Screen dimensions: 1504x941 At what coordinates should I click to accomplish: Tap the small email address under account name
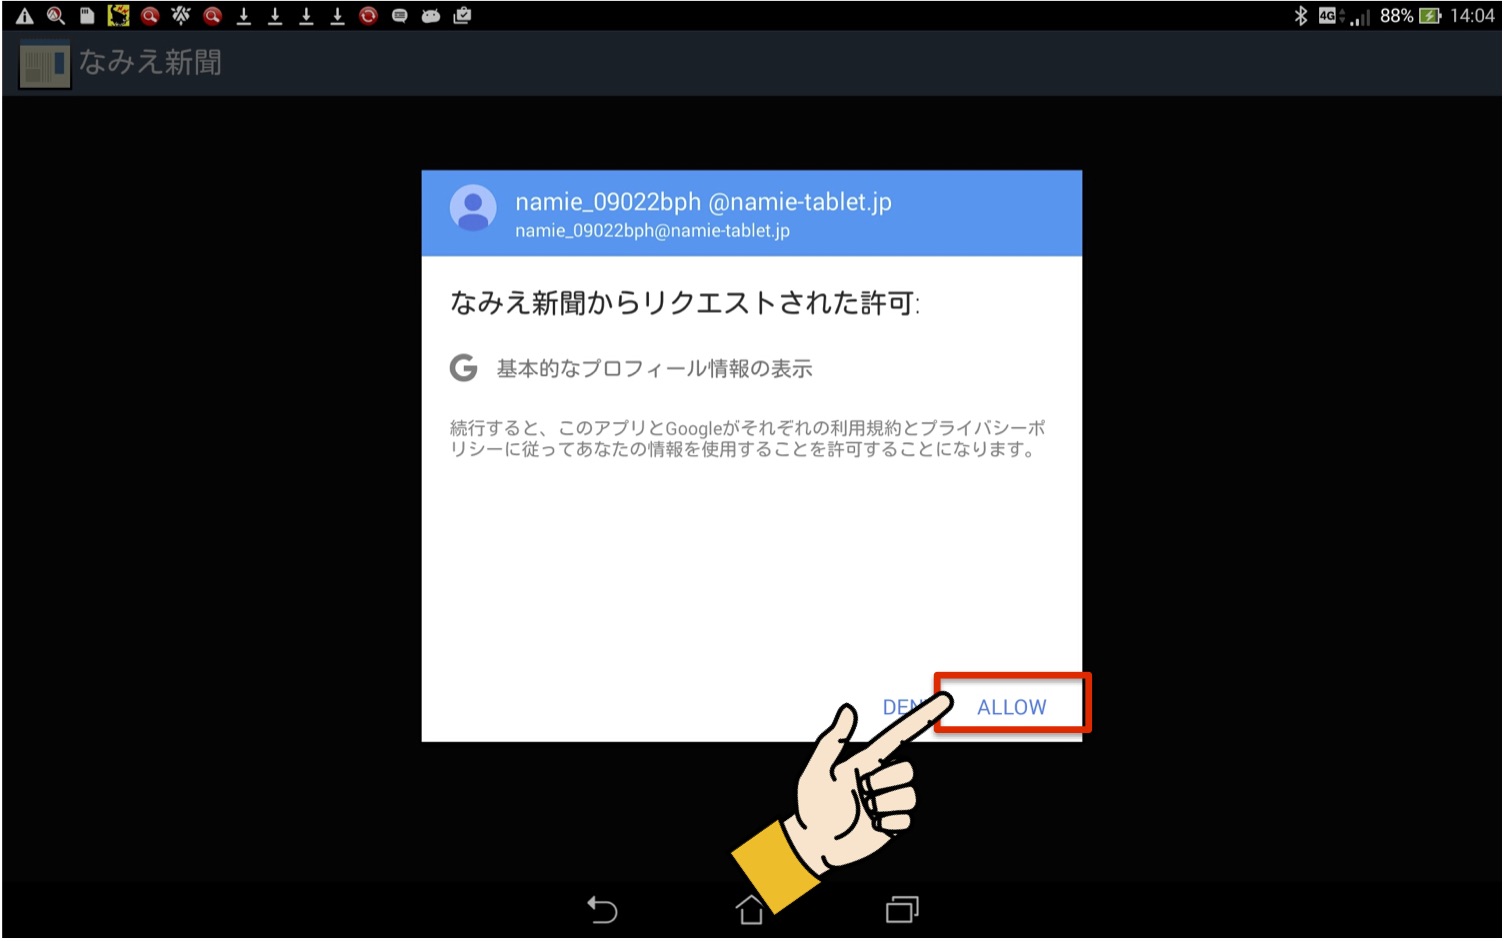[652, 231]
